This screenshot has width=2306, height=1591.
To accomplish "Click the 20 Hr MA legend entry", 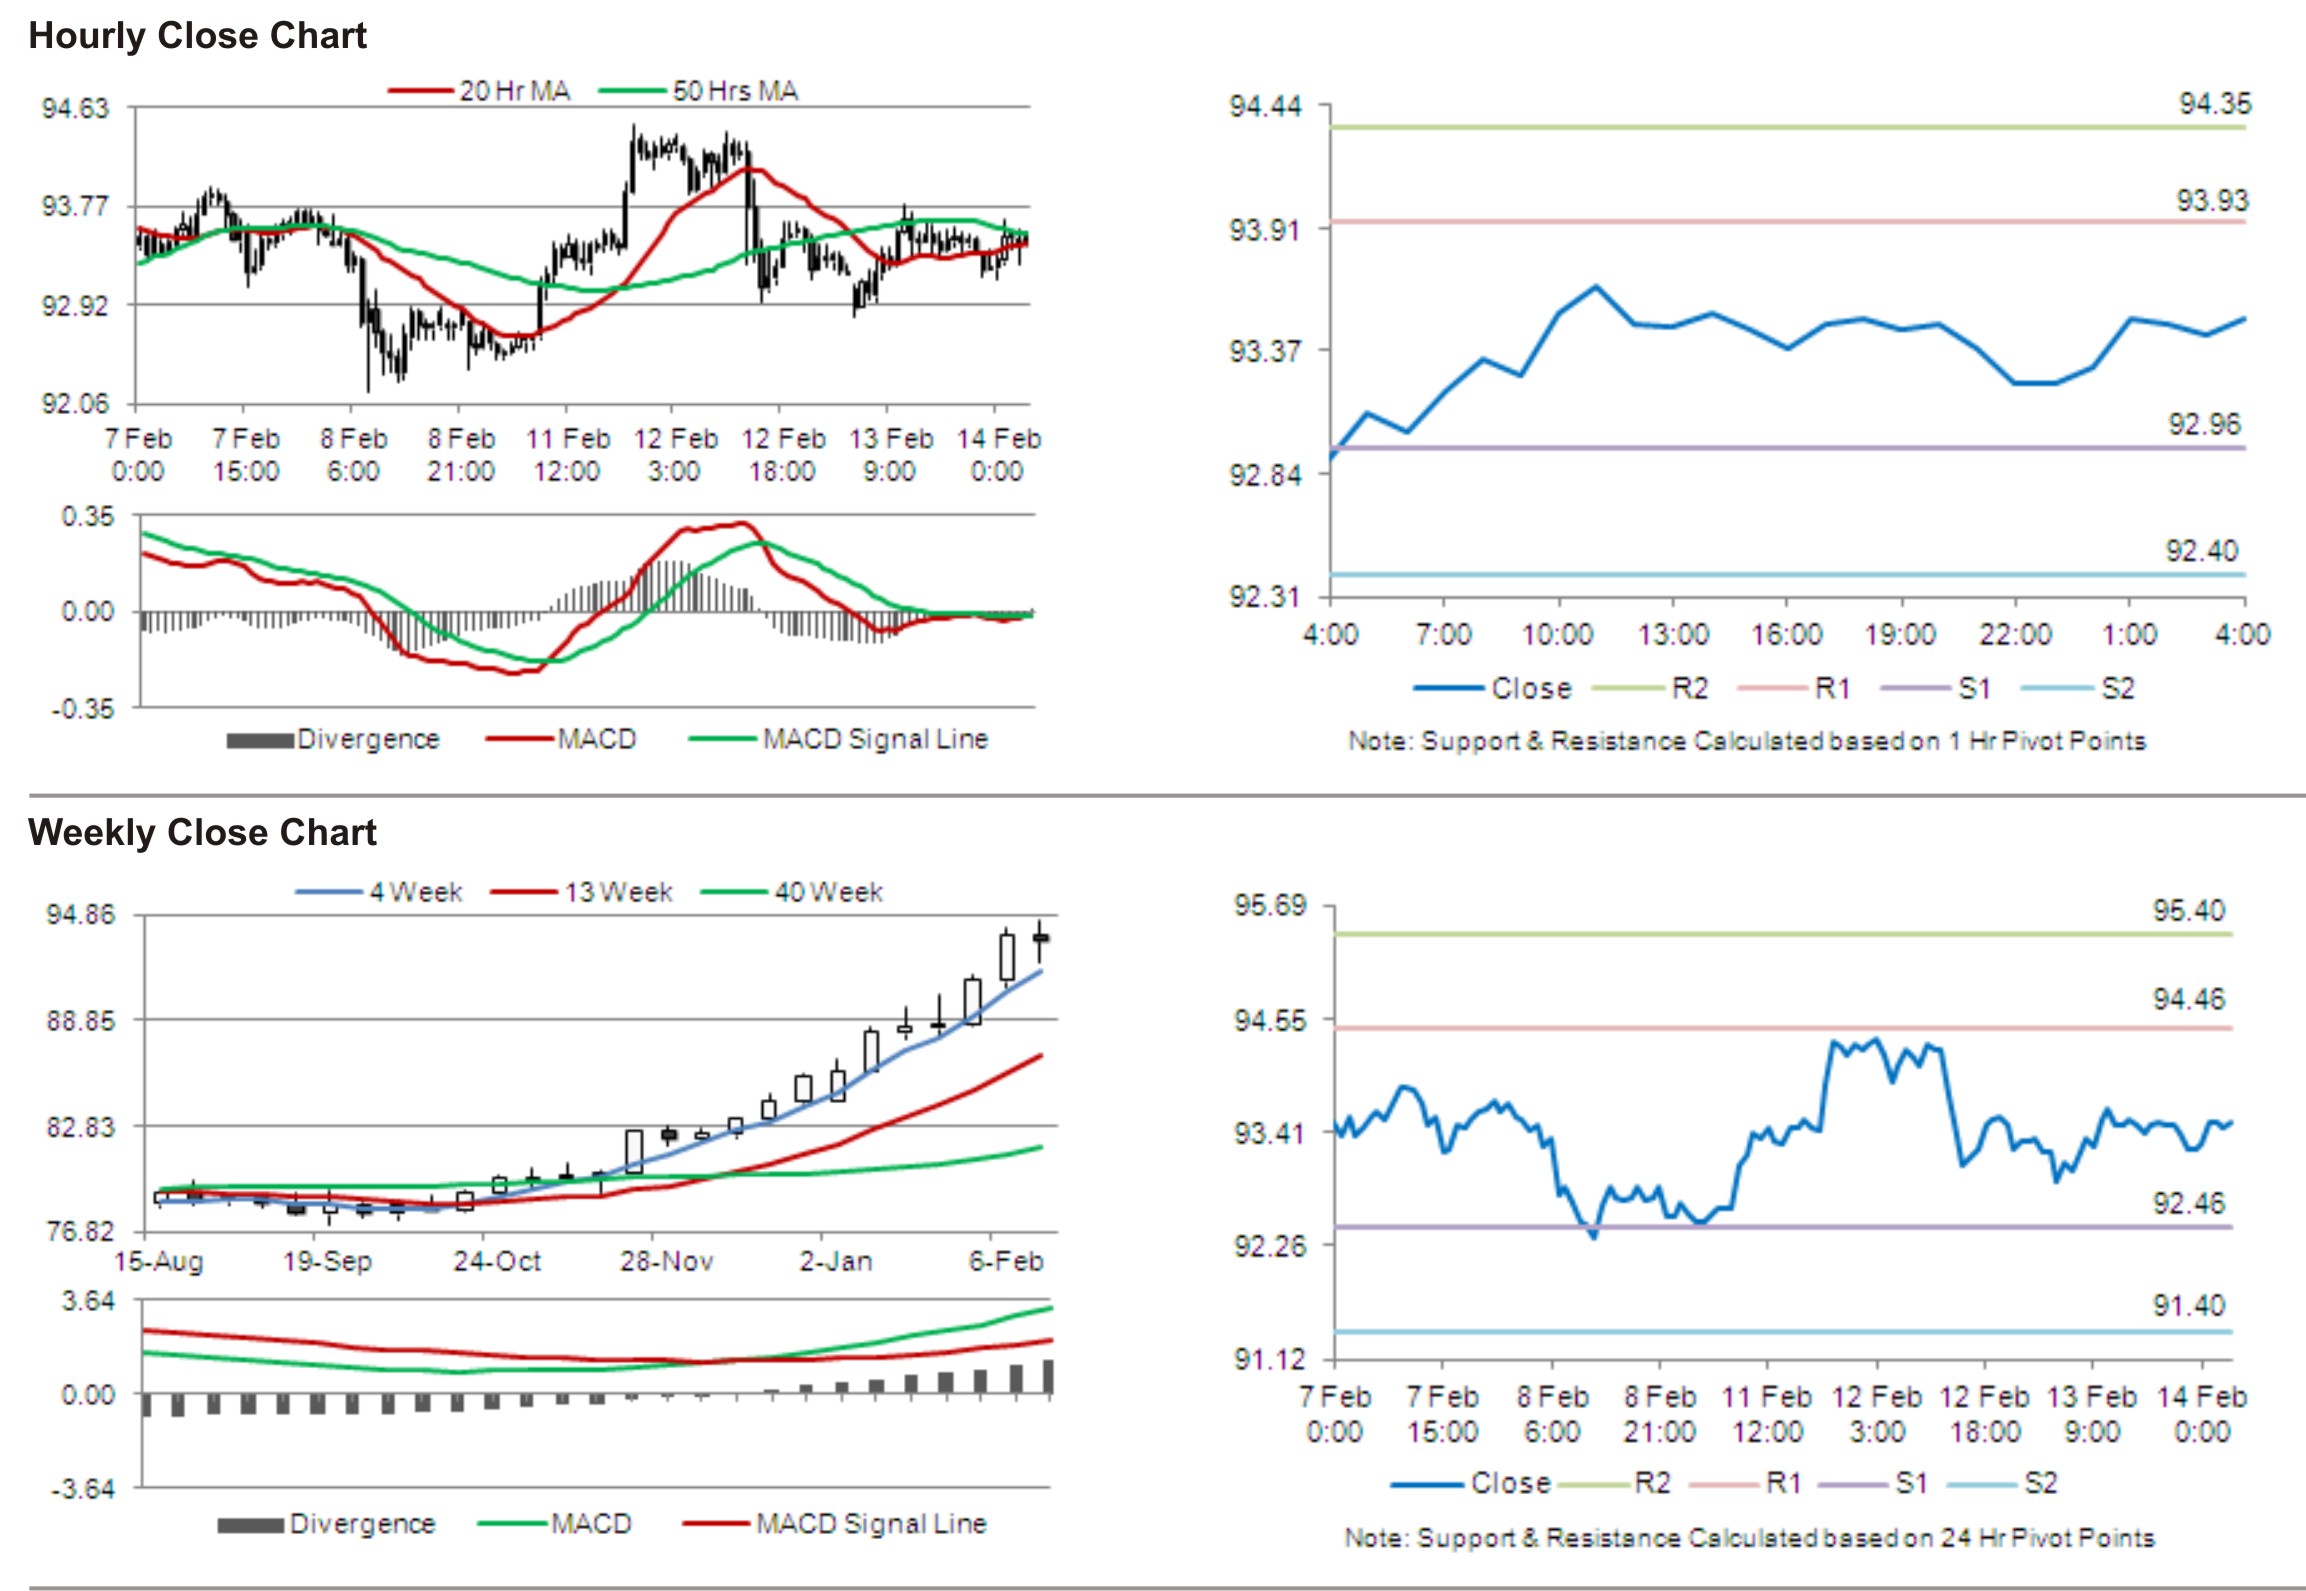I will [480, 91].
